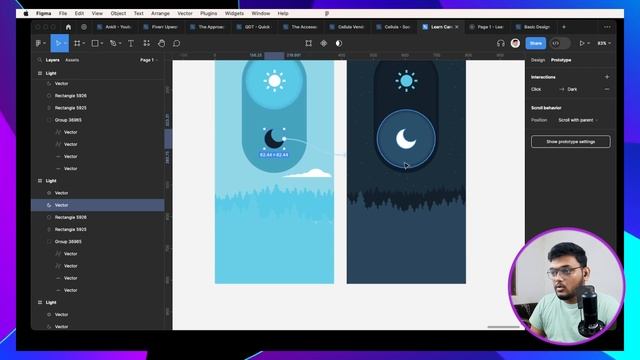Open the Object menu

(118, 13)
